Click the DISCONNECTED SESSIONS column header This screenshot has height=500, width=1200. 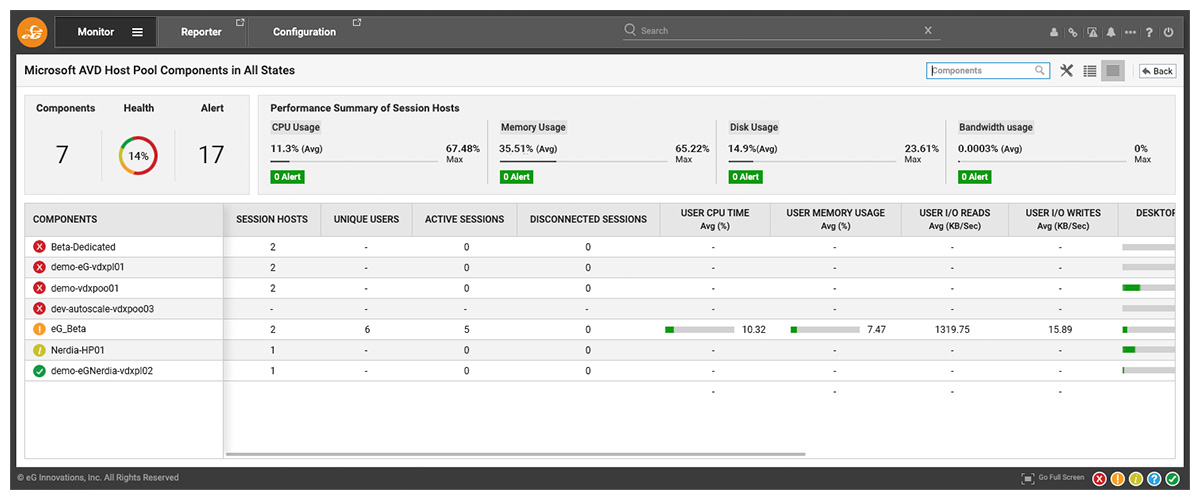click(588, 219)
